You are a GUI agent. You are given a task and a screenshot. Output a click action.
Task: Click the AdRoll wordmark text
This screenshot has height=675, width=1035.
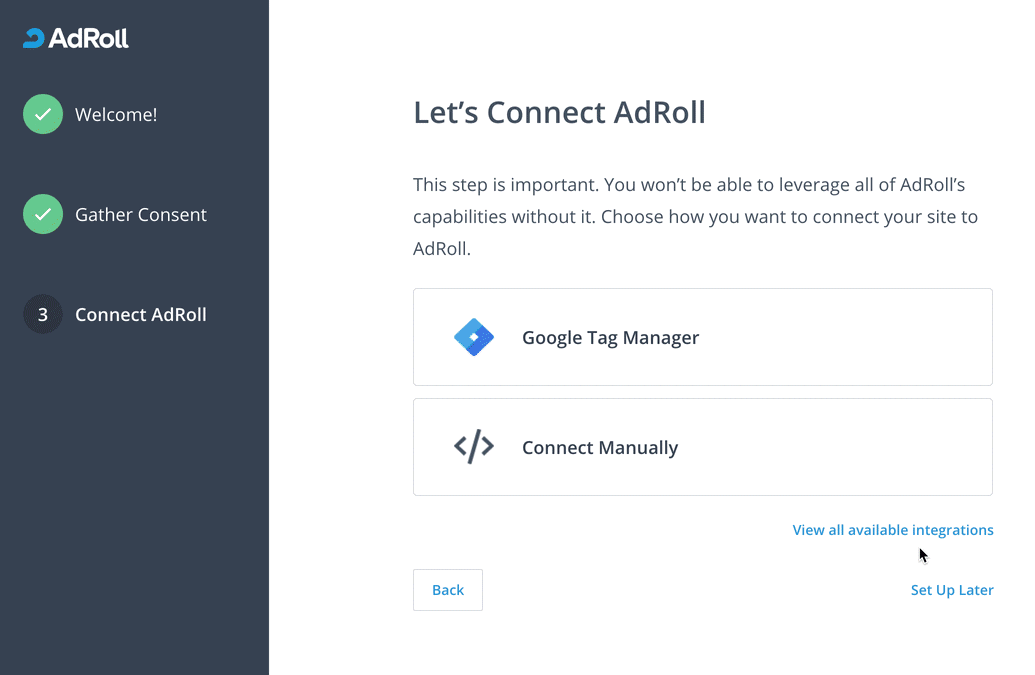tap(88, 39)
